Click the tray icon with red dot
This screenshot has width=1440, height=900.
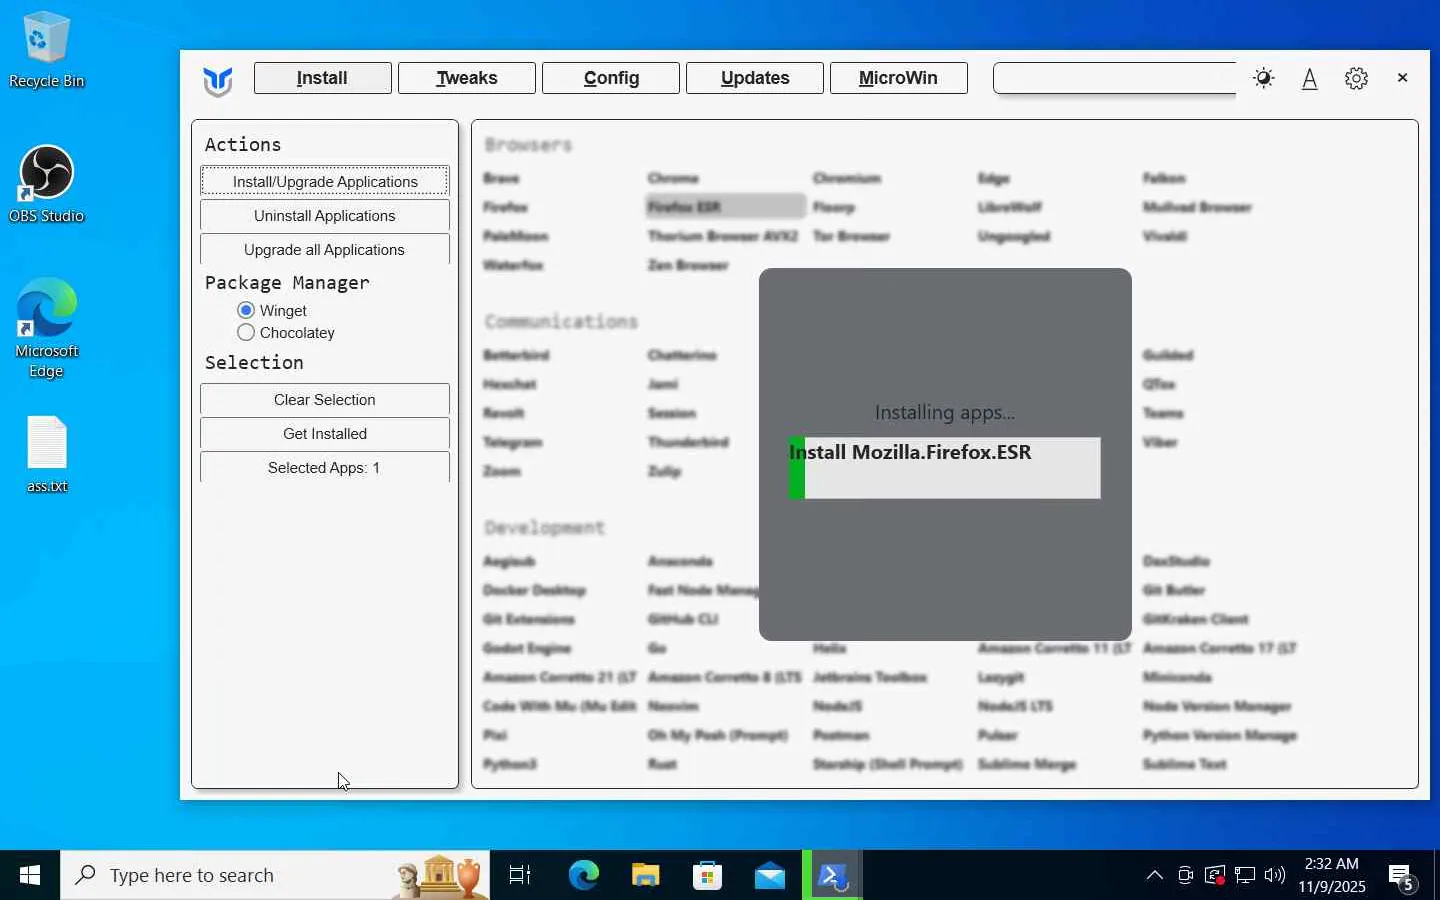[x=1215, y=876]
